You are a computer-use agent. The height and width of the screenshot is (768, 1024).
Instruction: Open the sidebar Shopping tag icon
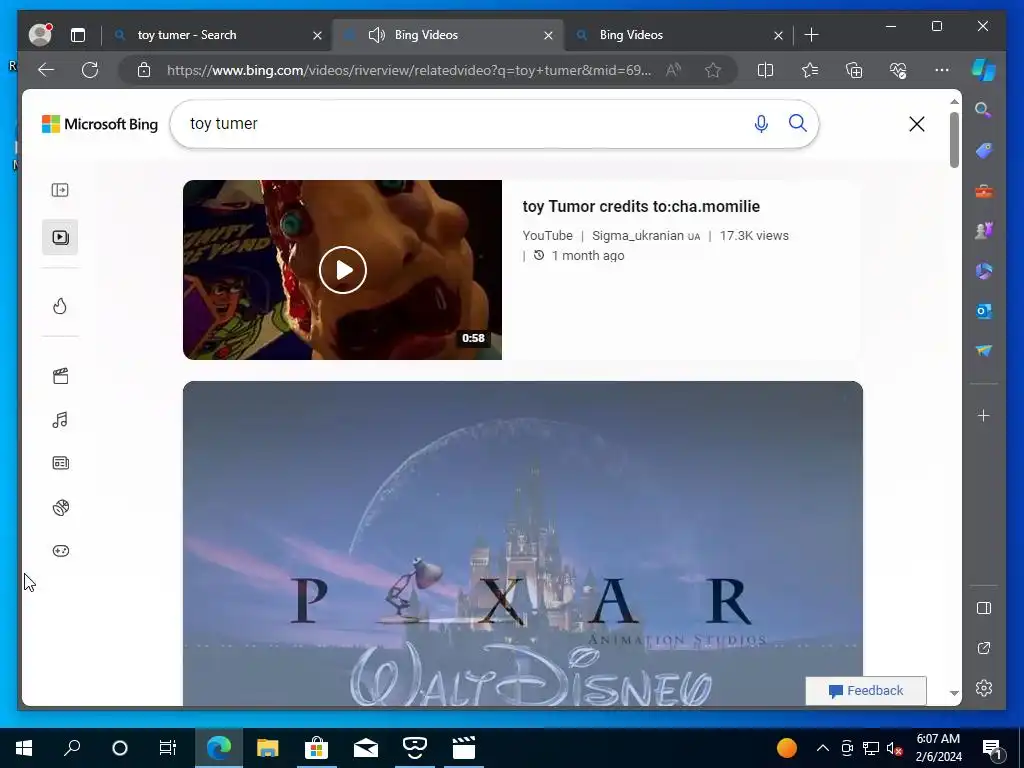point(984,151)
